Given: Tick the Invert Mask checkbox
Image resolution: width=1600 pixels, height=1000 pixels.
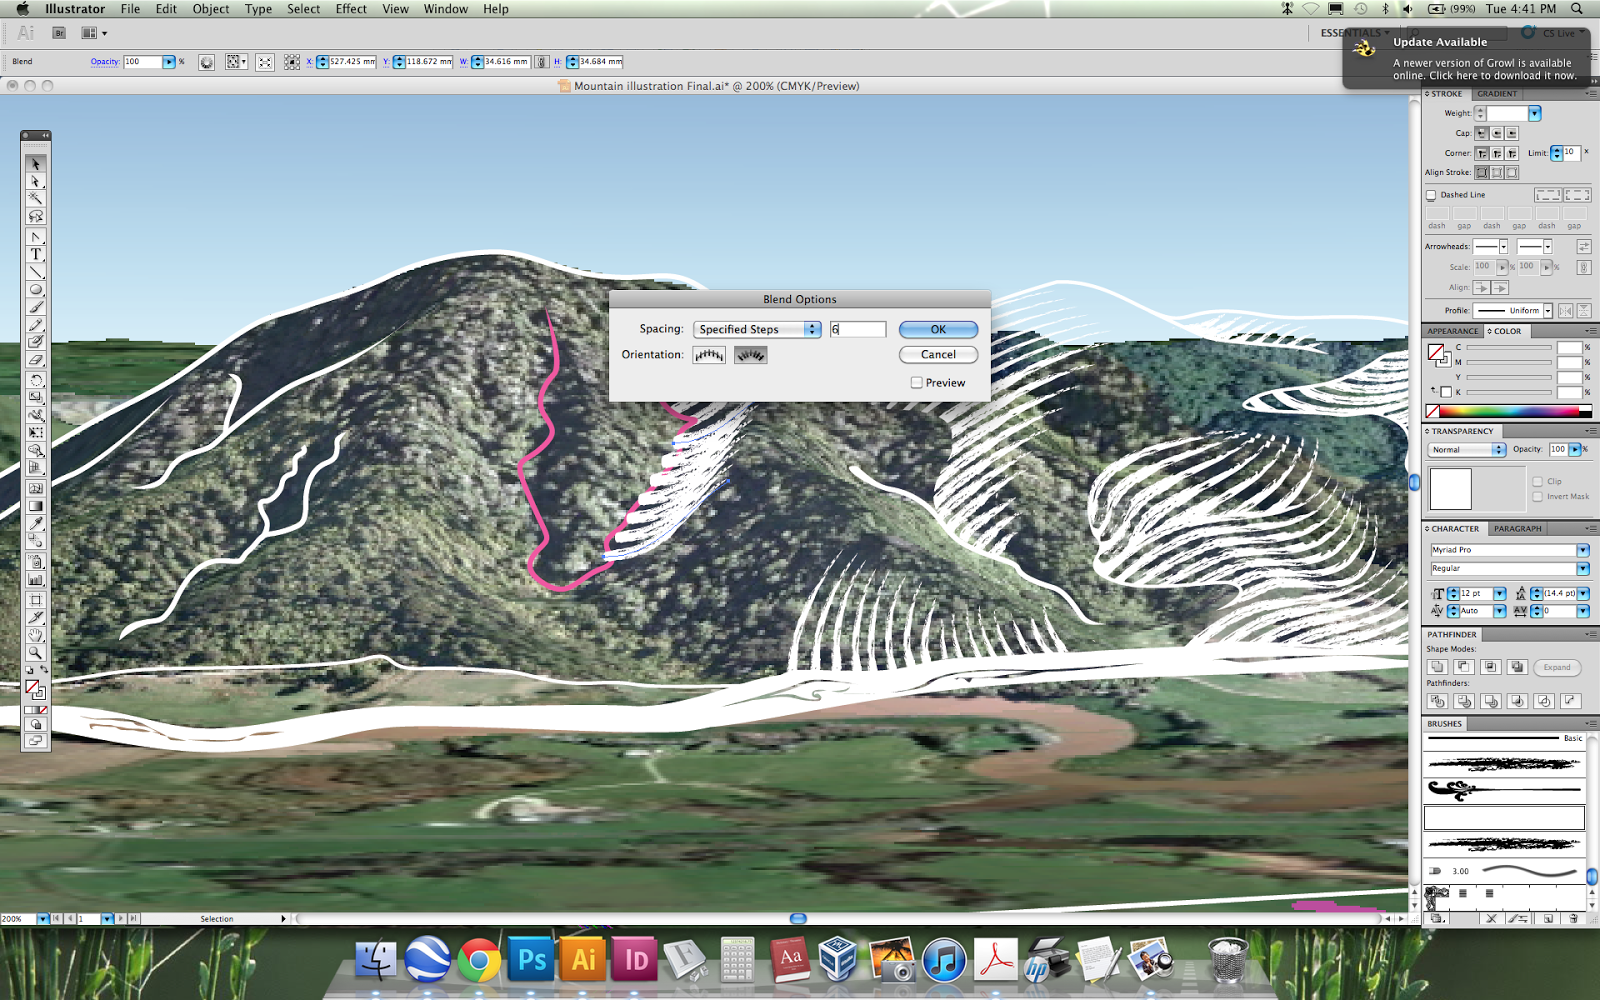Looking at the screenshot, I should point(1537,497).
